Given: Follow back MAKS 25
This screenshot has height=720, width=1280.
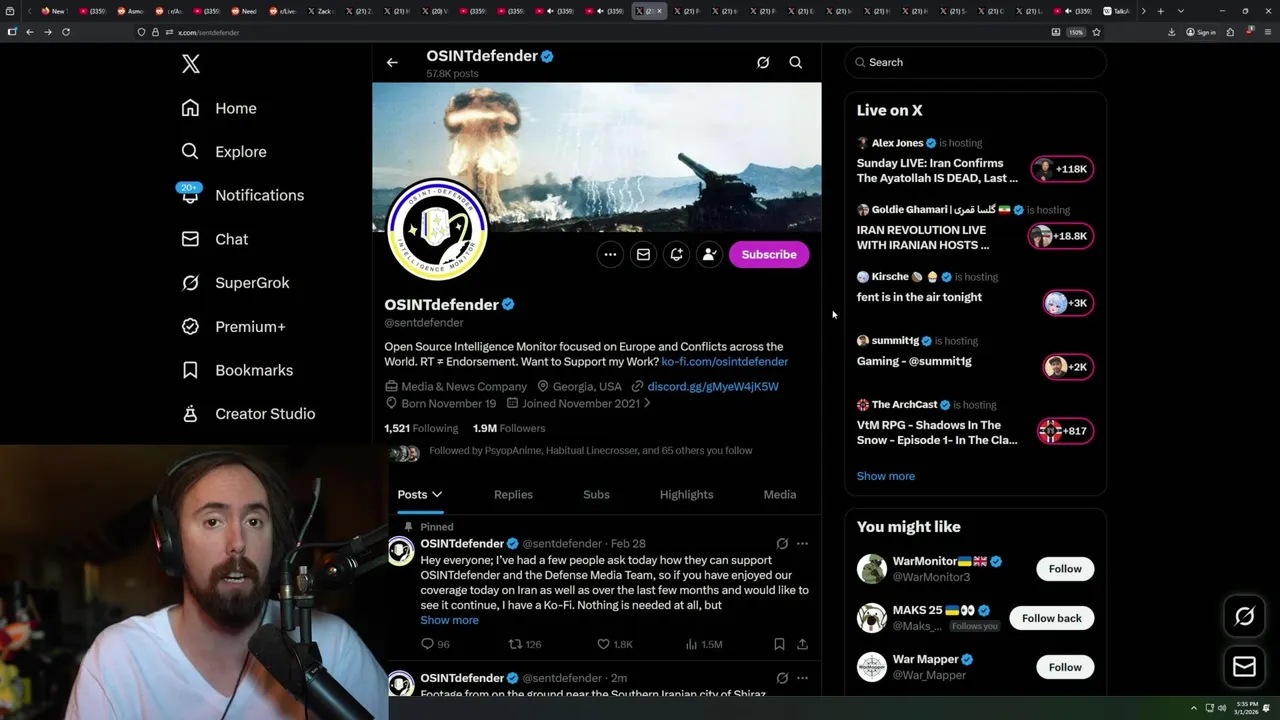Looking at the screenshot, I should point(1051,618).
